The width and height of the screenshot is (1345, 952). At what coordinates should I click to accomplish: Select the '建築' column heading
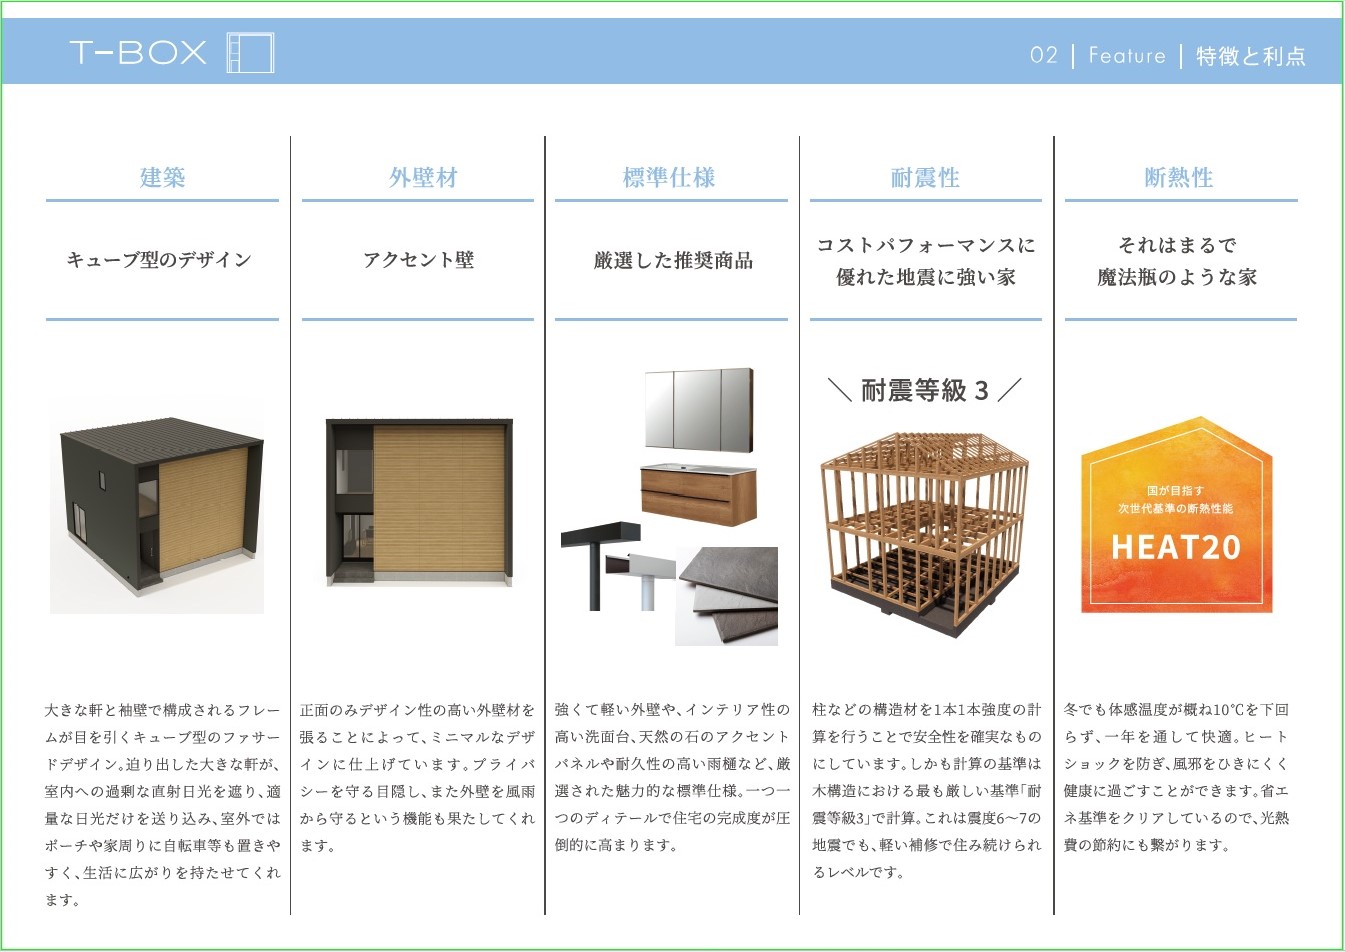coord(162,177)
